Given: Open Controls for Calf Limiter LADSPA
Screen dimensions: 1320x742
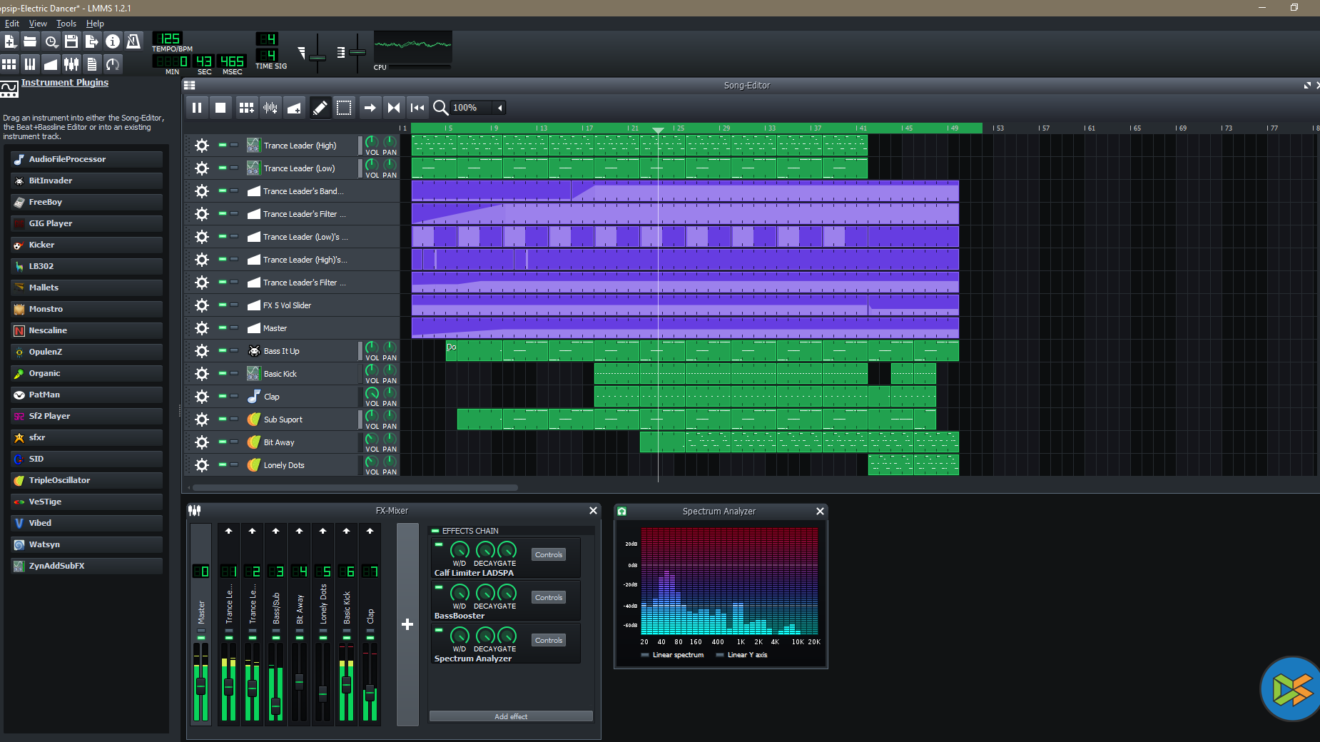Looking at the screenshot, I should [x=548, y=555].
